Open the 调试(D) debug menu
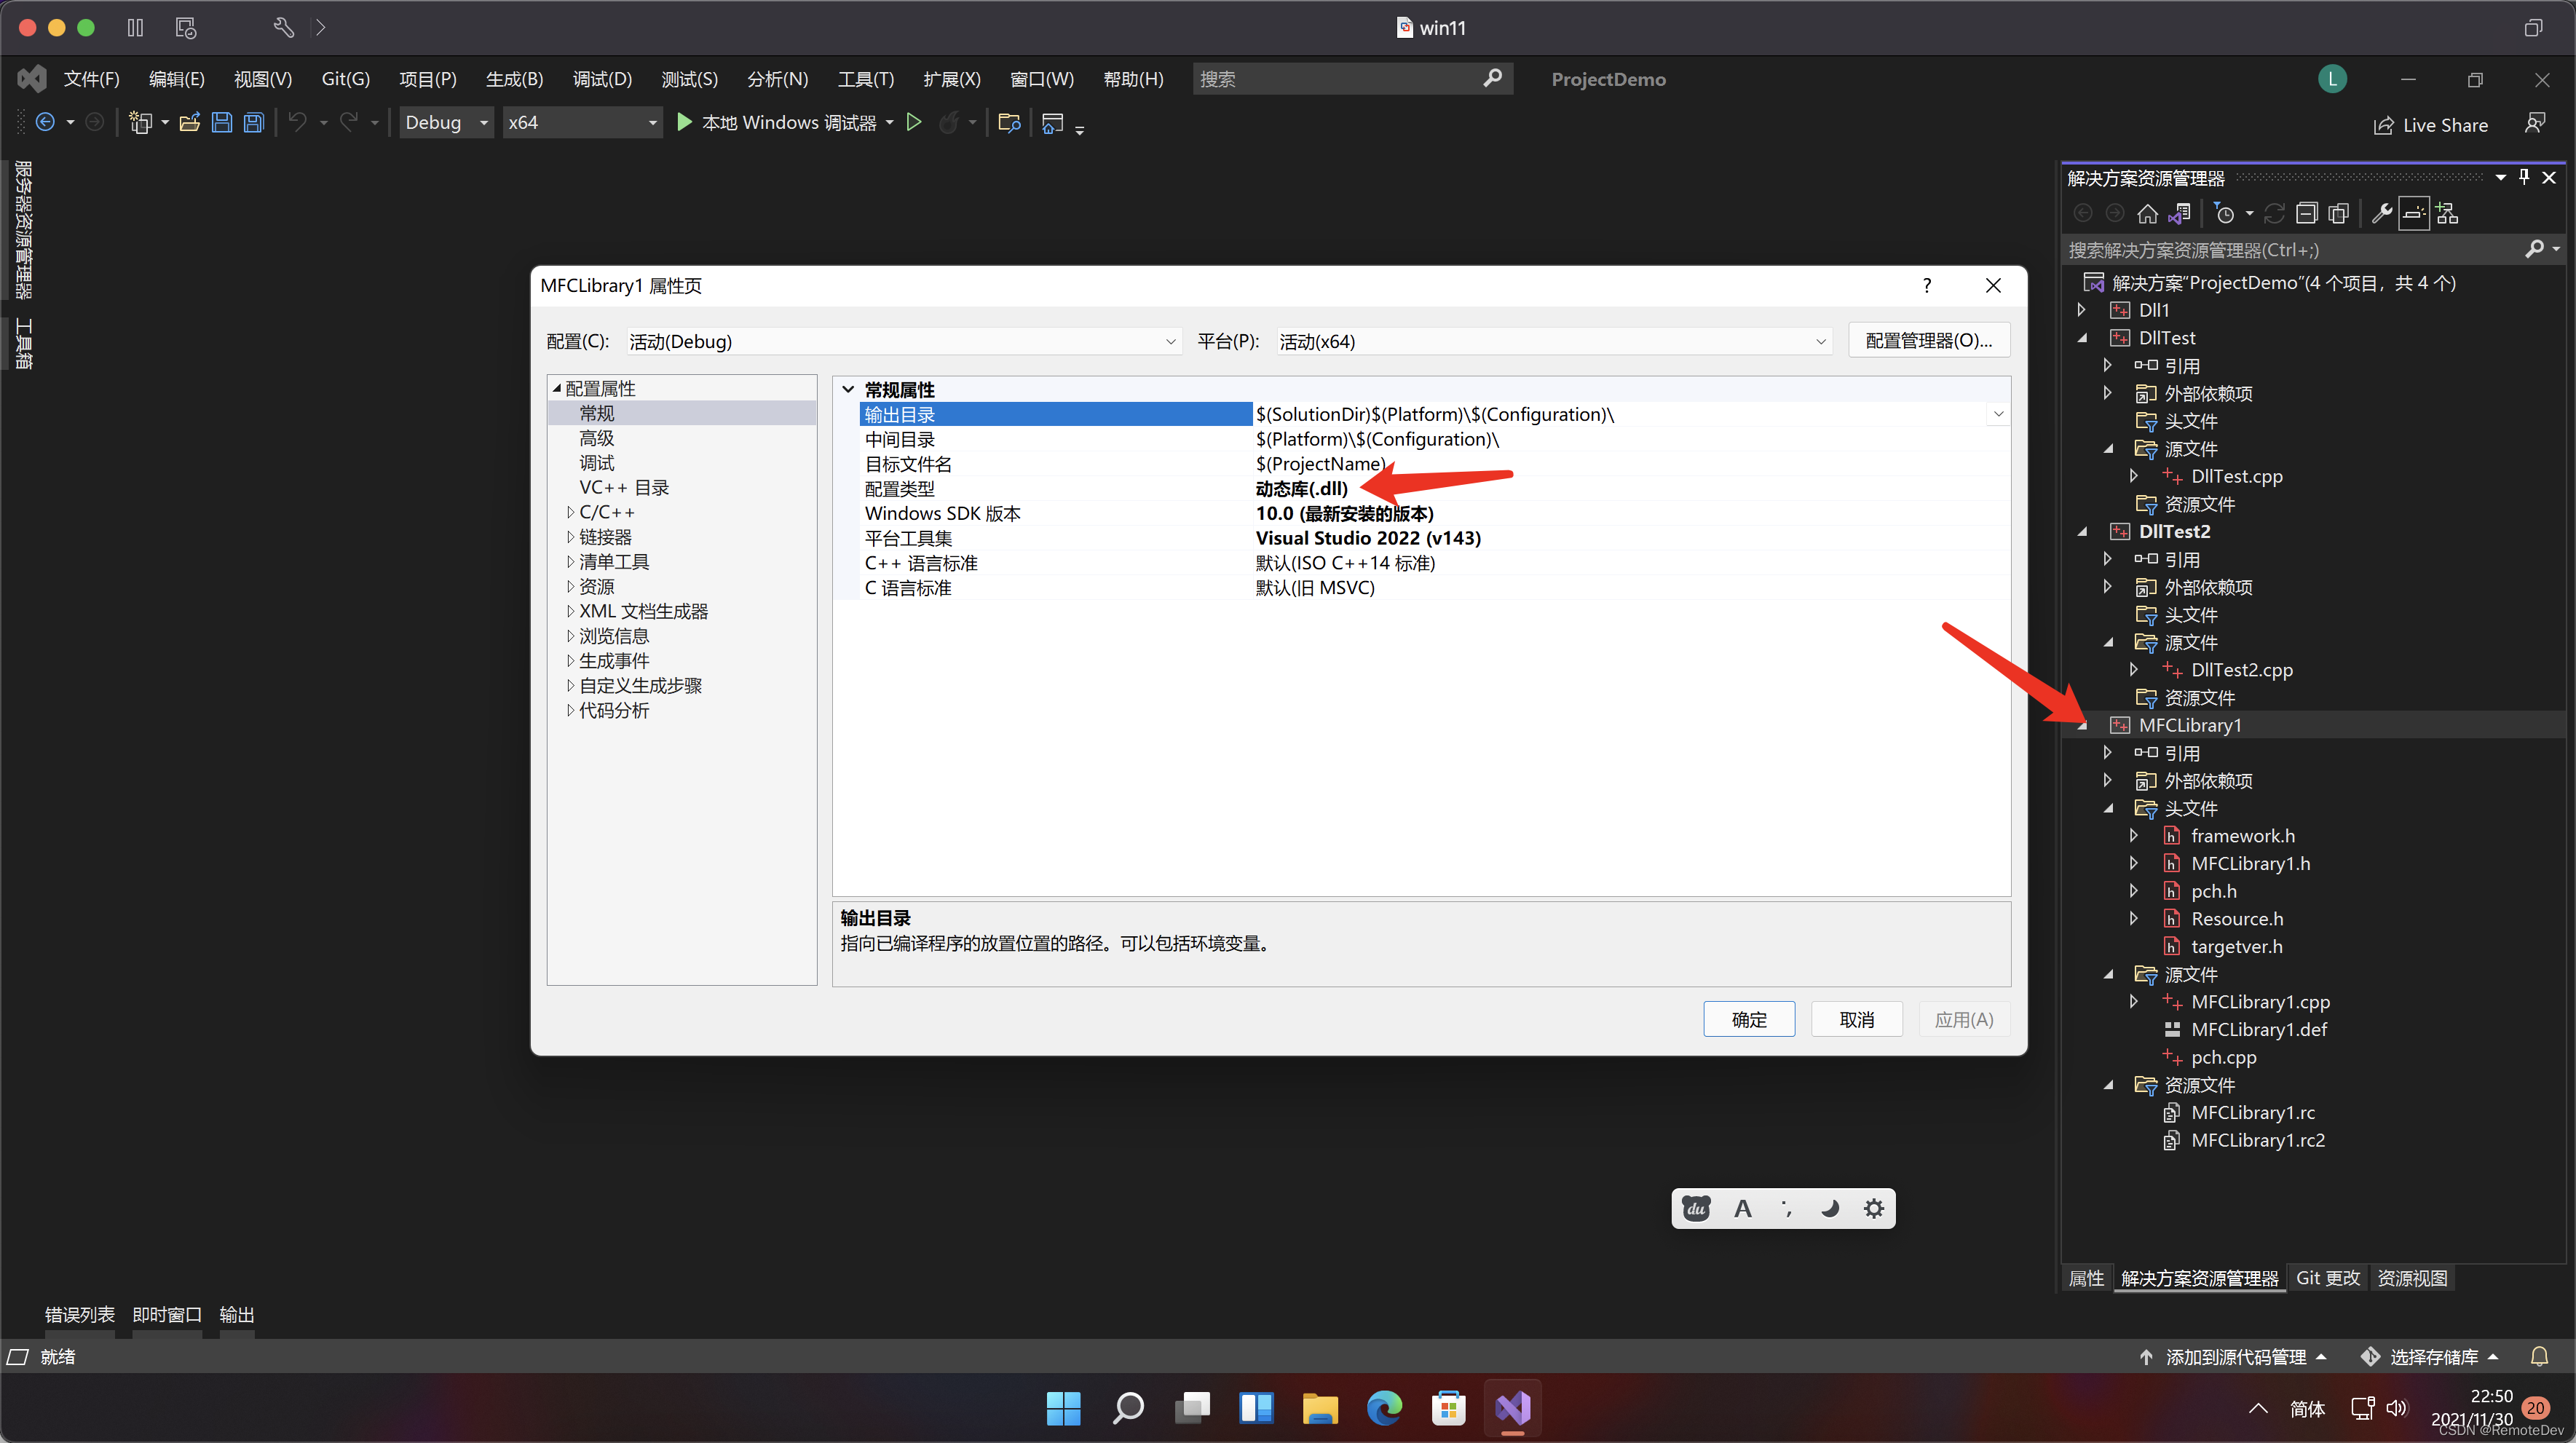 pos(602,79)
